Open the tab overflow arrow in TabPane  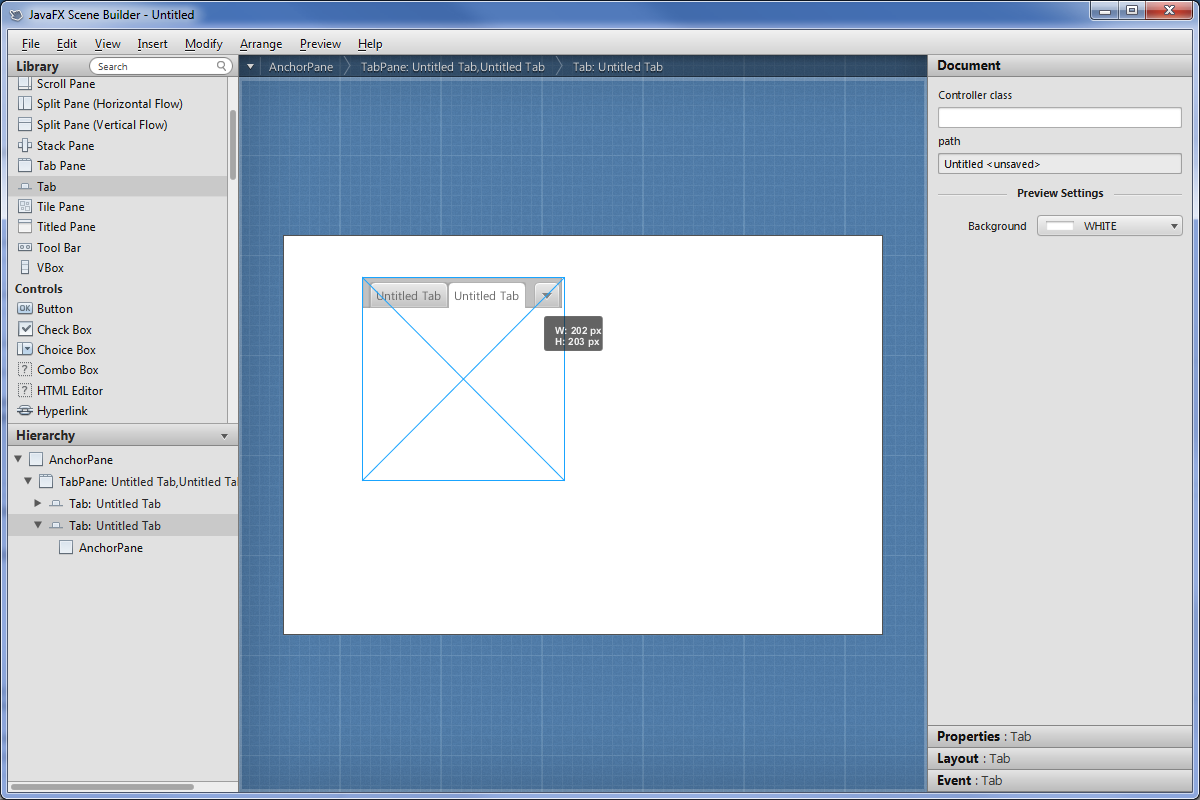(547, 294)
